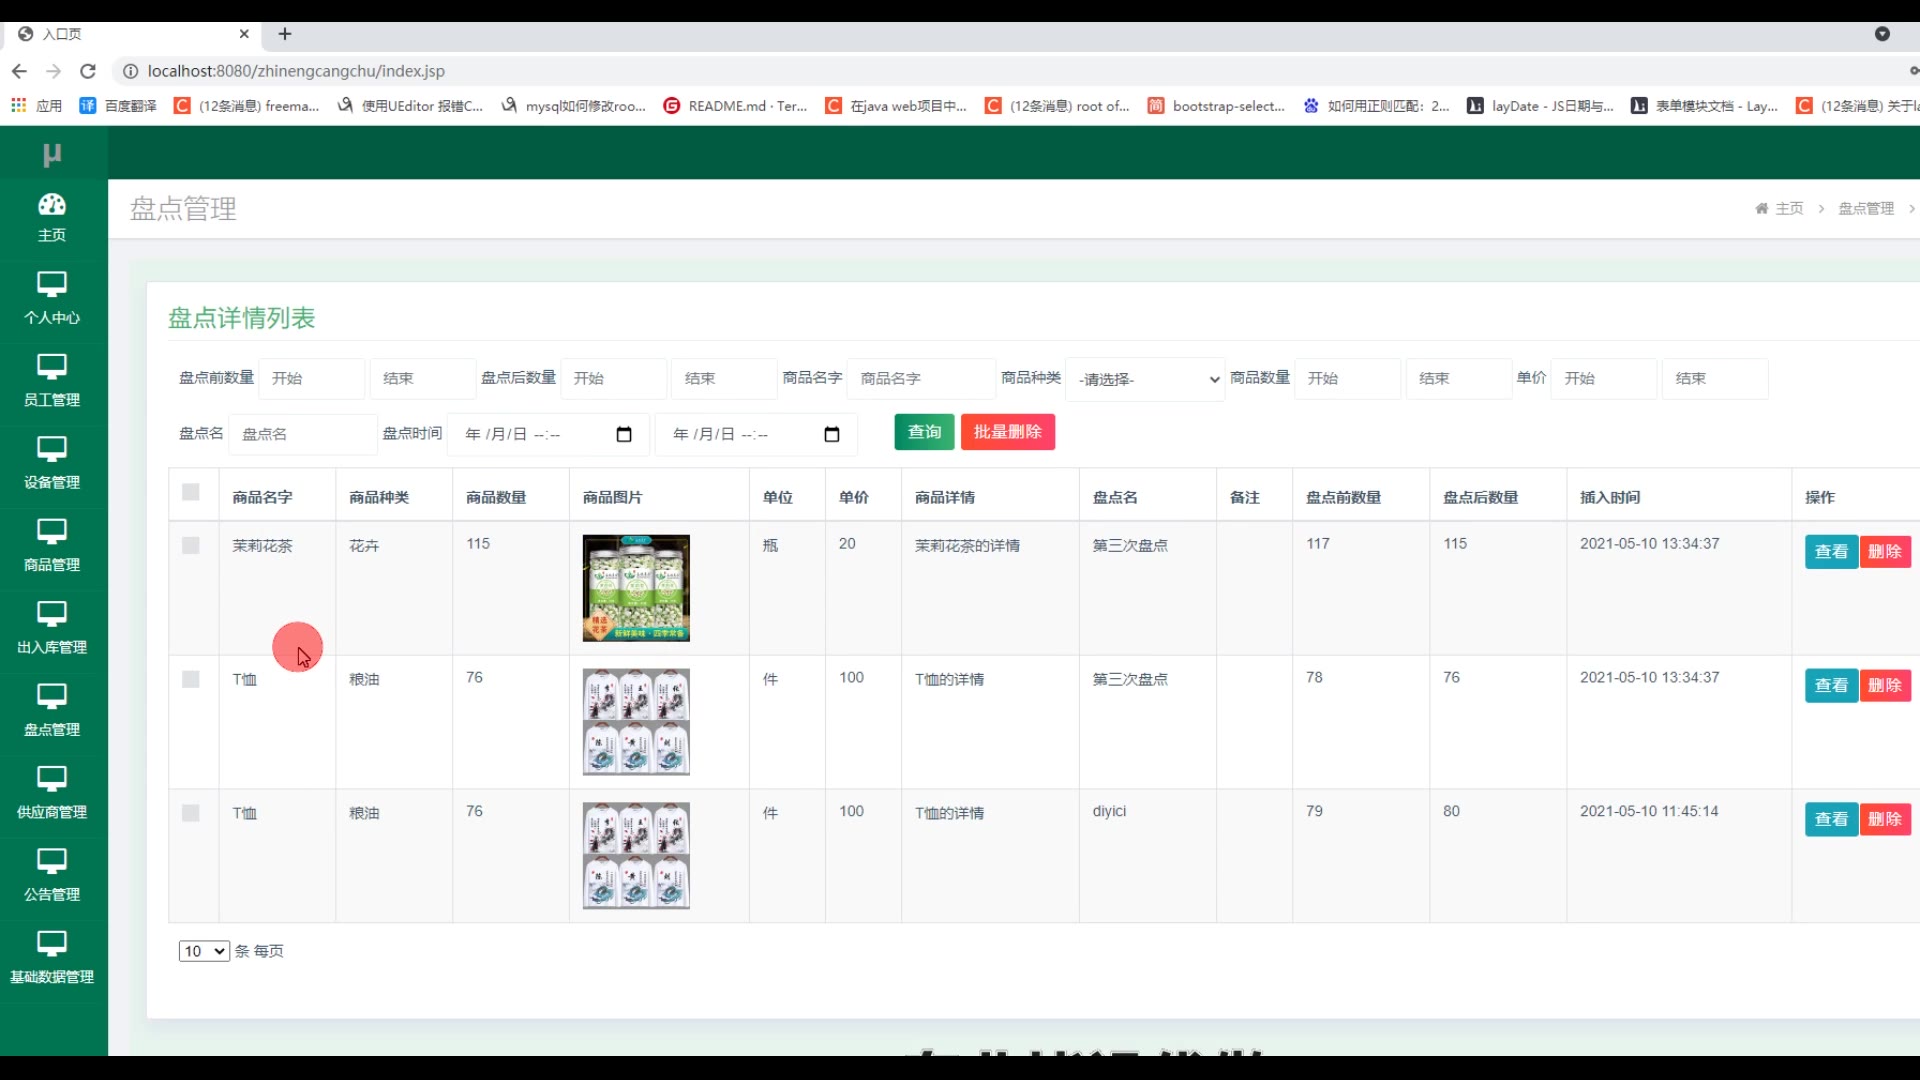Focus the 商品数量 结束 input

pos(1459,379)
